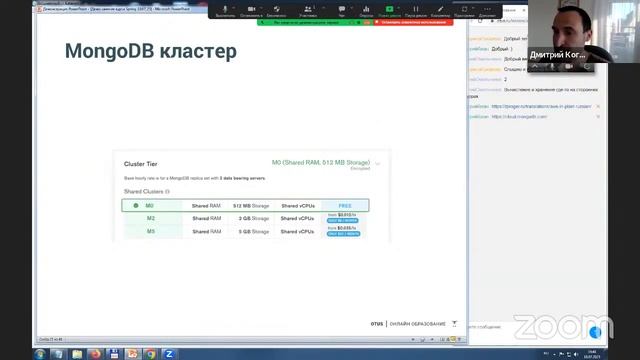Click M5 monthly price badge
The width and height of the screenshot is (640, 360).
(343, 234)
